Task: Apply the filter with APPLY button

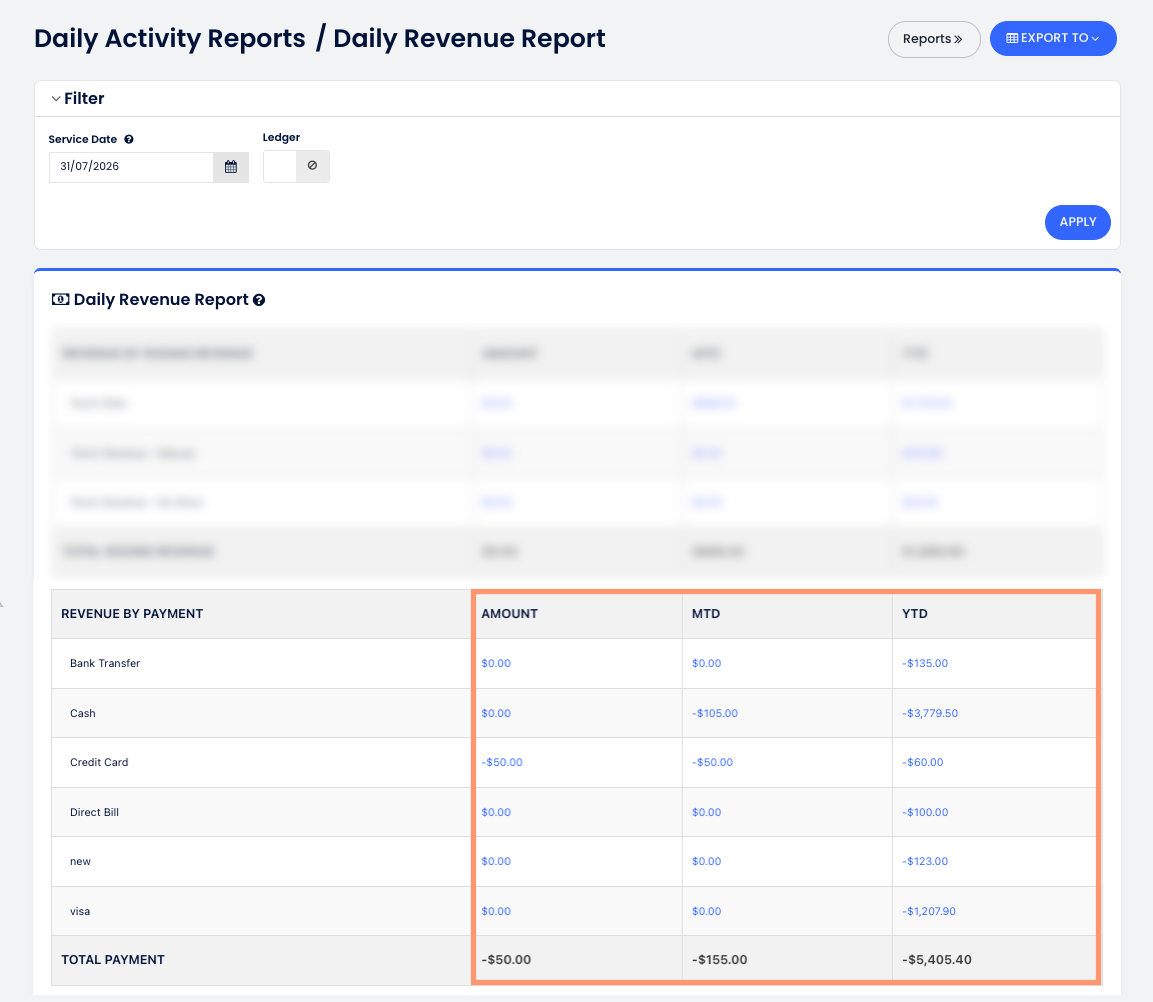Action: [1077, 222]
